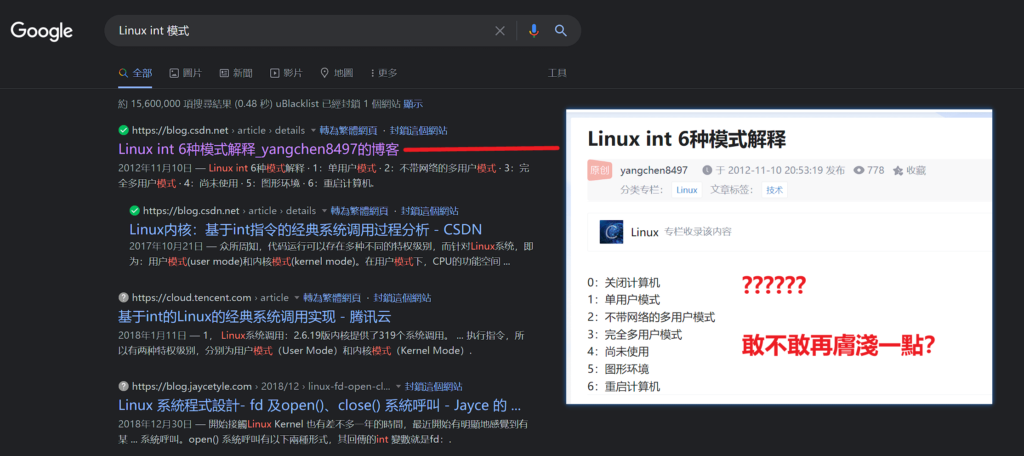Click the Linux column thumbnail image
The image size is (1024, 456).
(x=611, y=232)
